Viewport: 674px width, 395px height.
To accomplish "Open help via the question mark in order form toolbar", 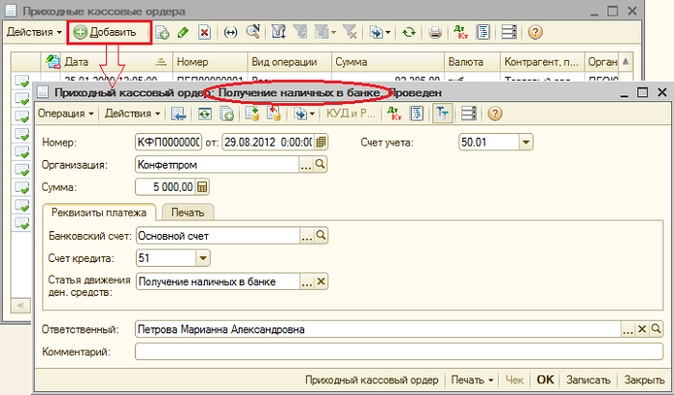I will [x=495, y=113].
